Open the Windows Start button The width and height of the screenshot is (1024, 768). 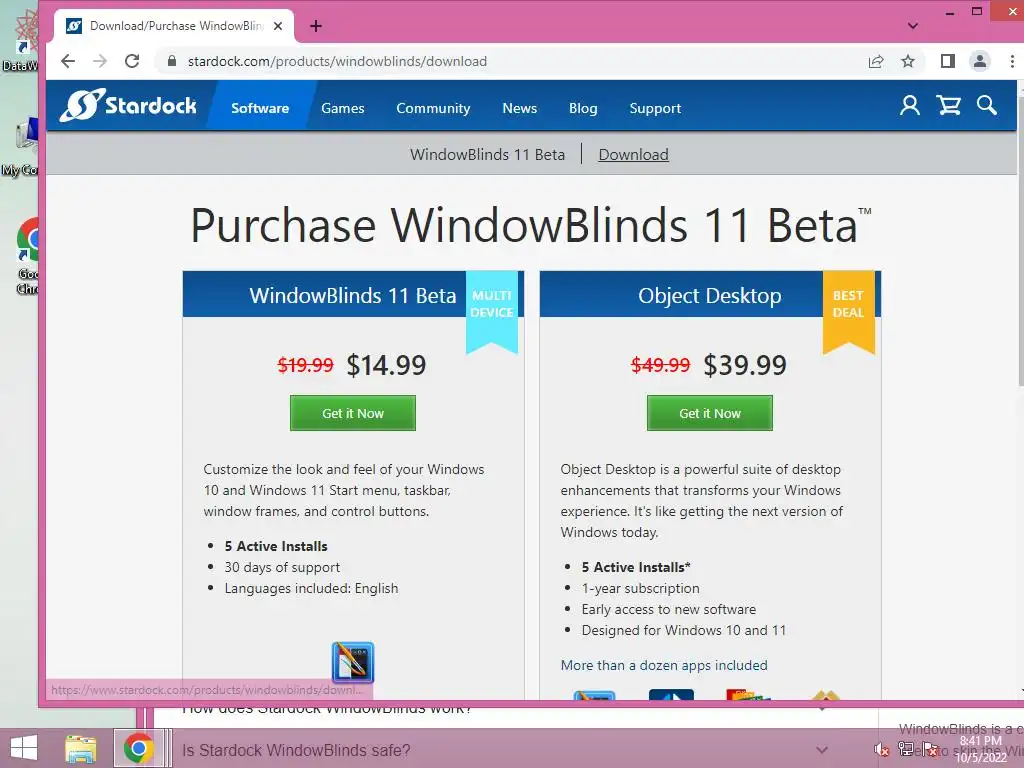[x=24, y=748]
